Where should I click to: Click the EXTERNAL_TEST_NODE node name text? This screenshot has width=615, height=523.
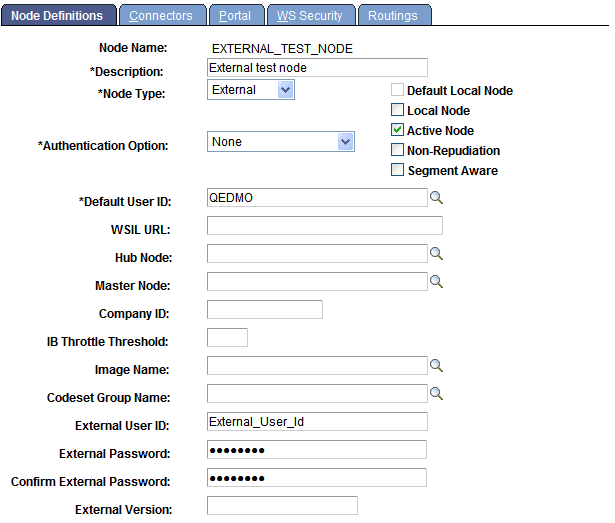point(282,49)
